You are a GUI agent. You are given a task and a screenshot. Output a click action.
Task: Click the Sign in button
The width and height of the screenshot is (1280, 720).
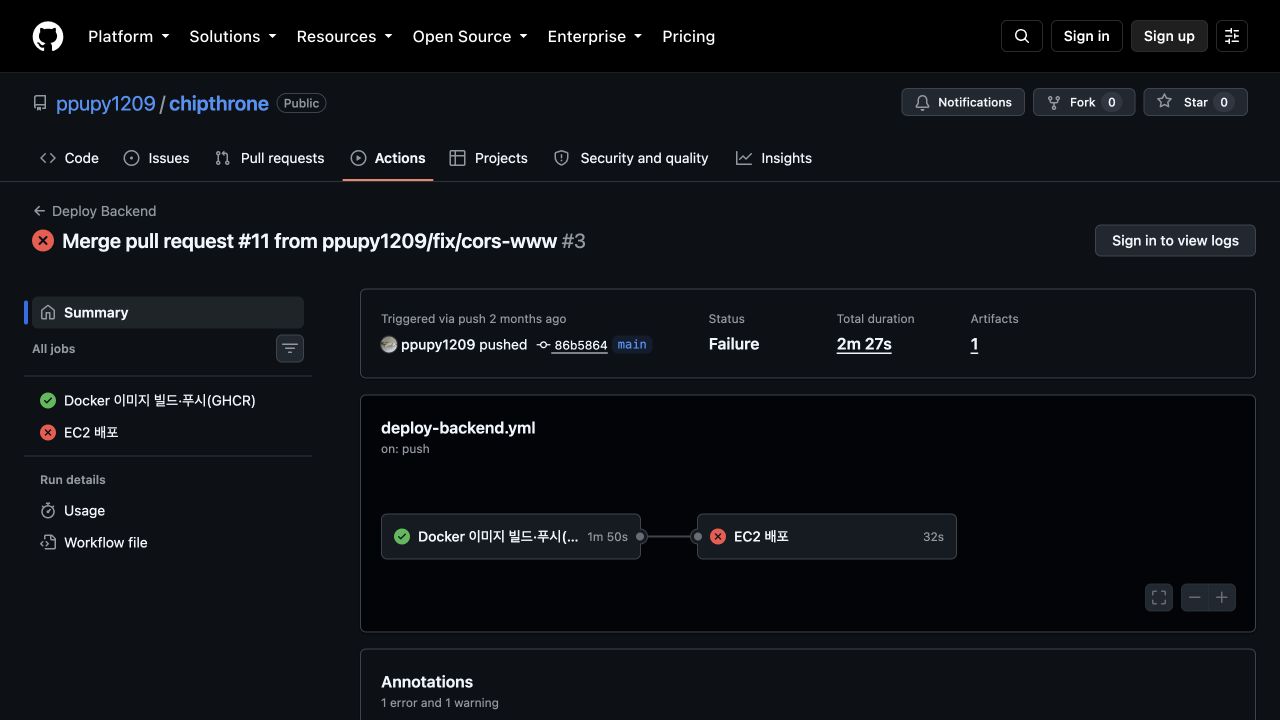[1087, 36]
